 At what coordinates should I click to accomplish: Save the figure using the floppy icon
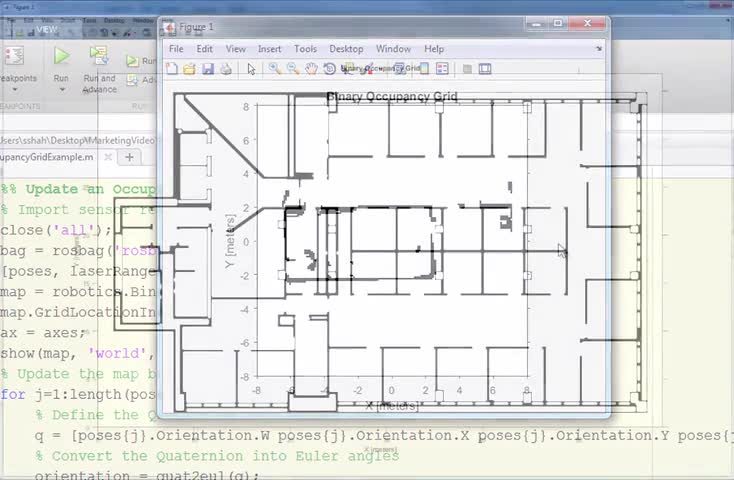coord(208,69)
